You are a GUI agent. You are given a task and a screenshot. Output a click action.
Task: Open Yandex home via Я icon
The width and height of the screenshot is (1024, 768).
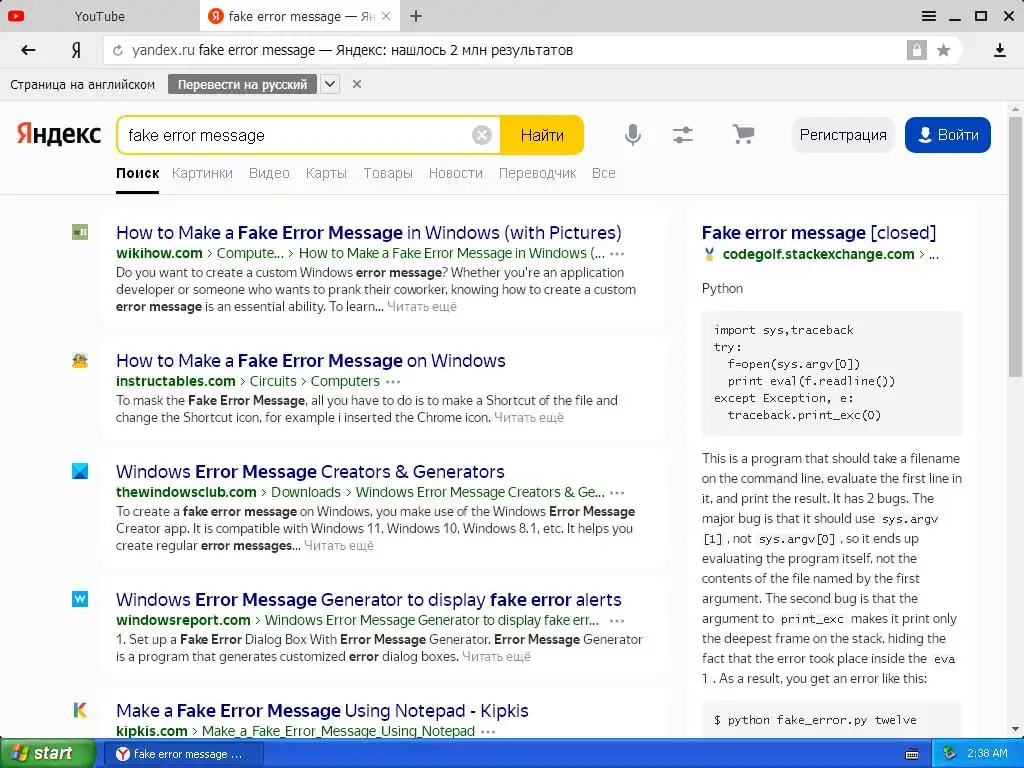pos(76,50)
